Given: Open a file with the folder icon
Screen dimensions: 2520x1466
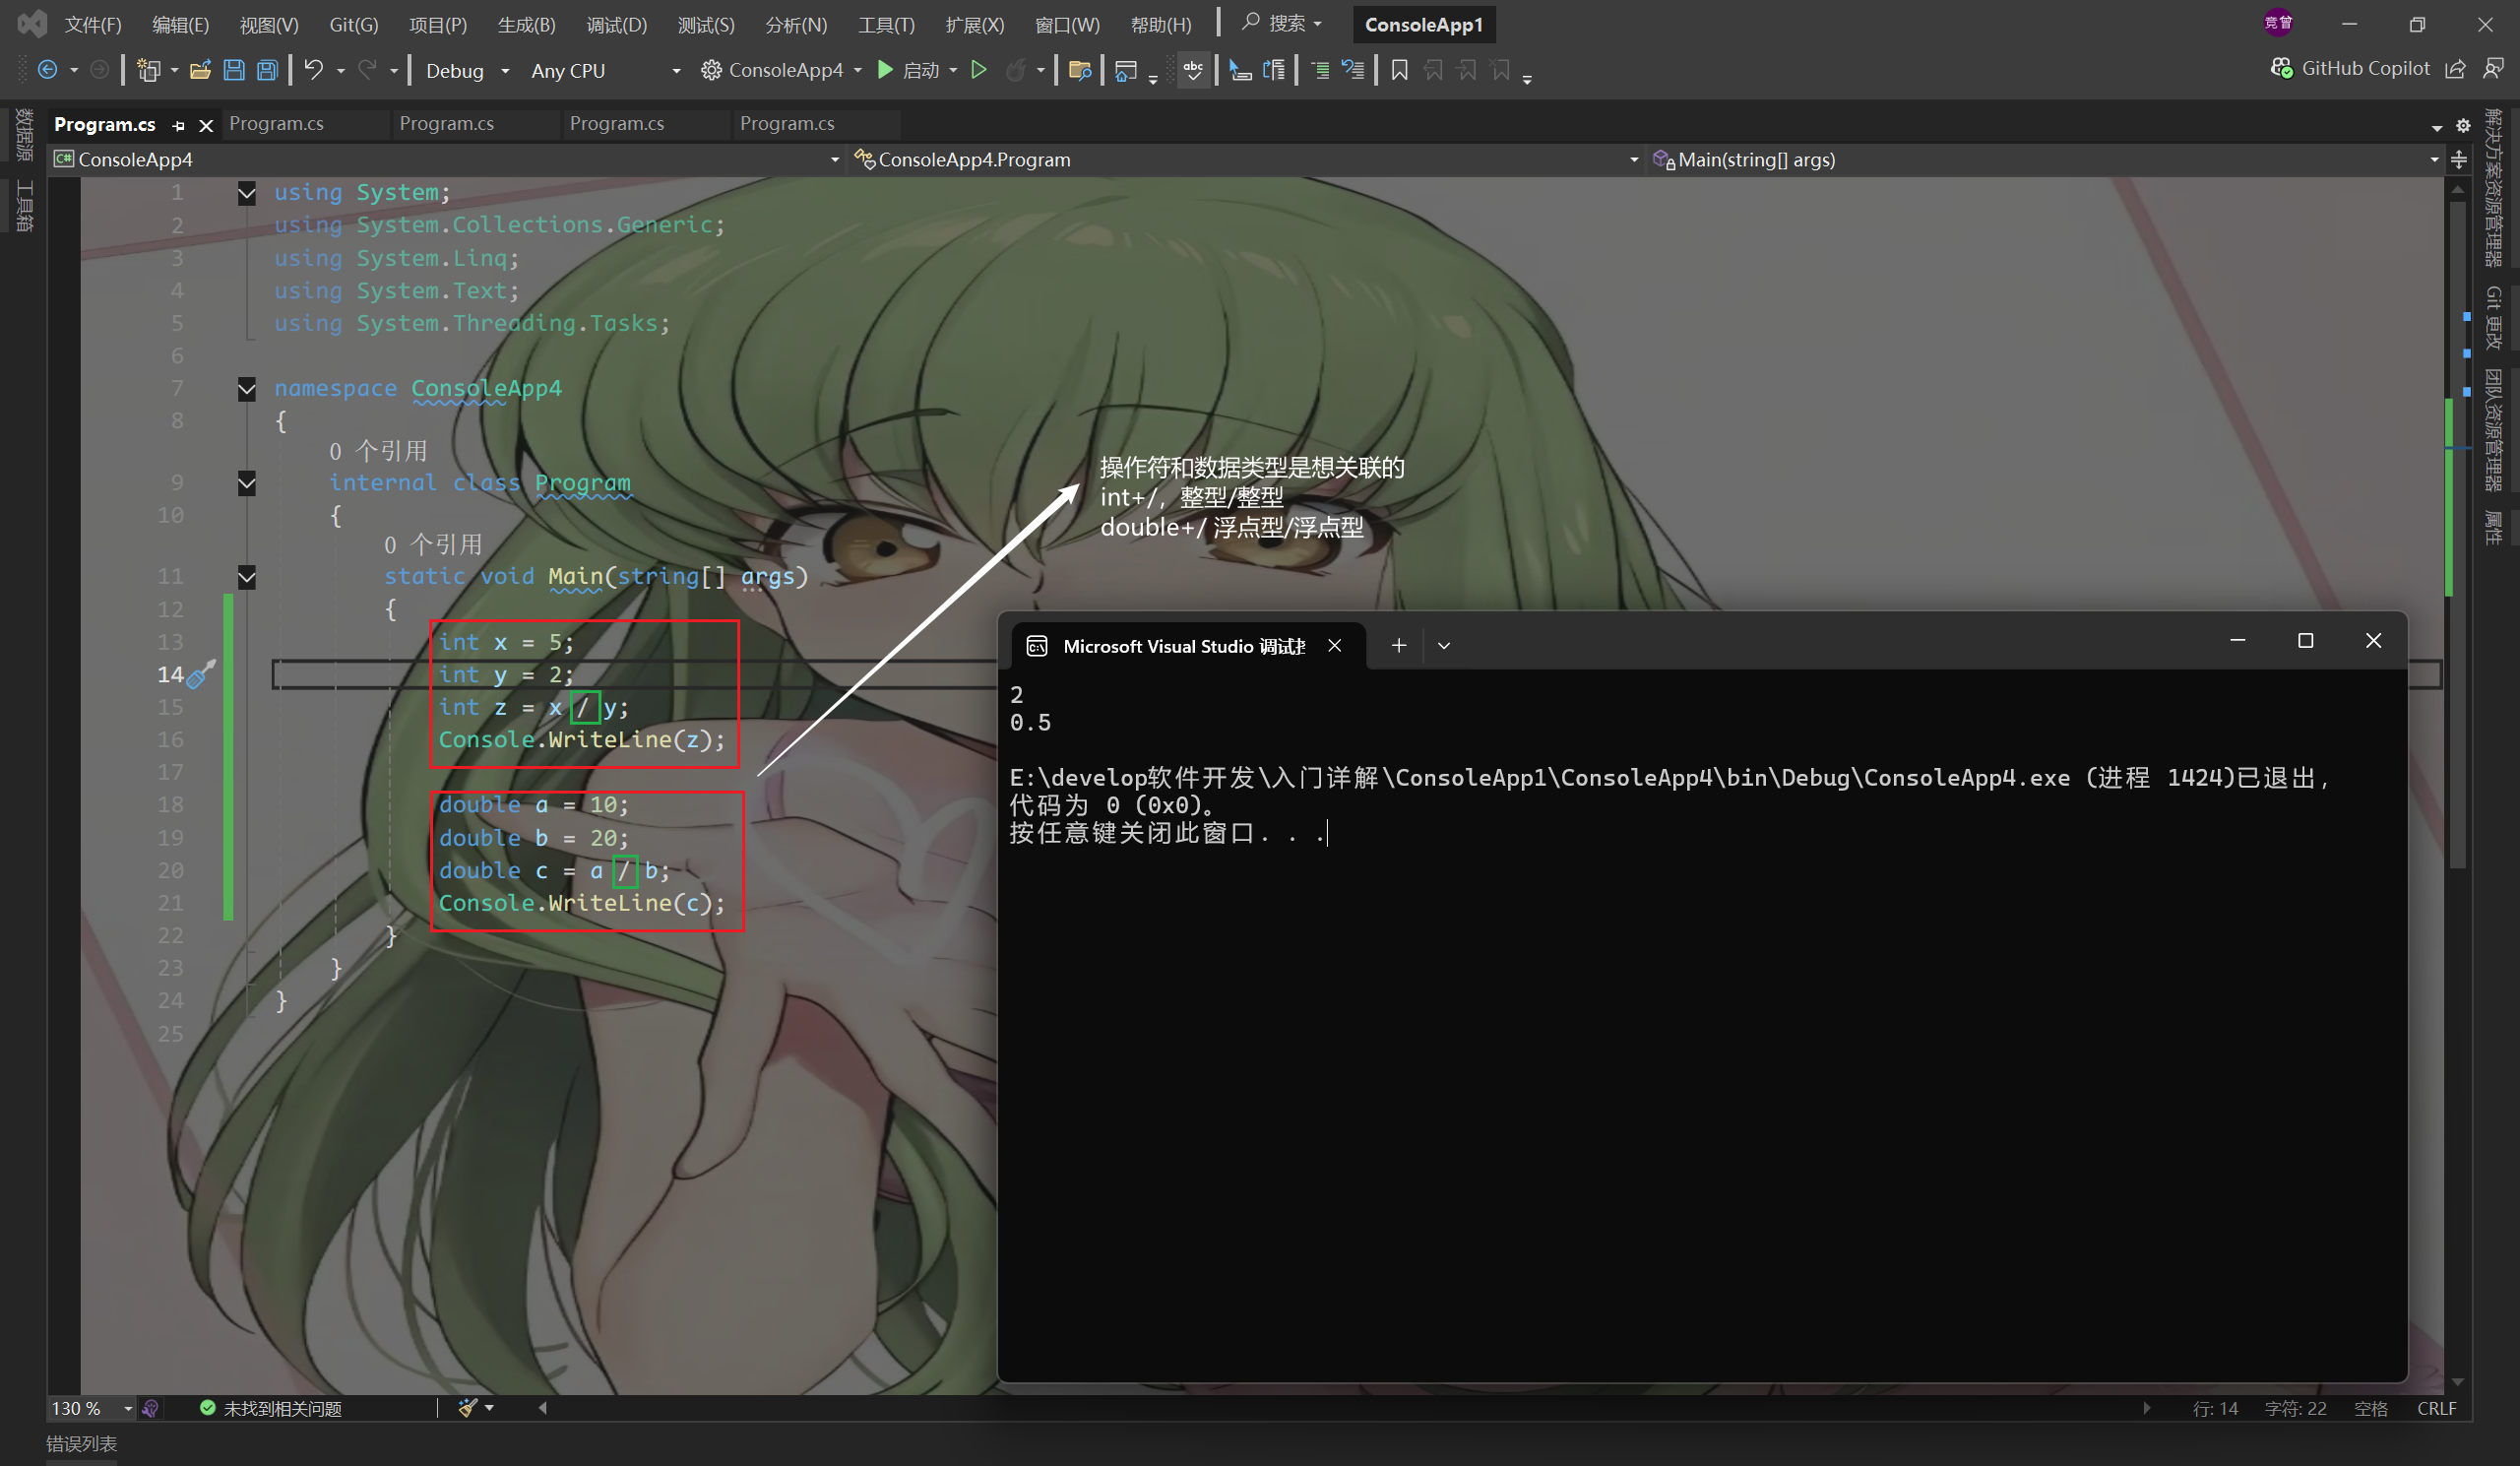Looking at the screenshot, I should pos(200,70).
